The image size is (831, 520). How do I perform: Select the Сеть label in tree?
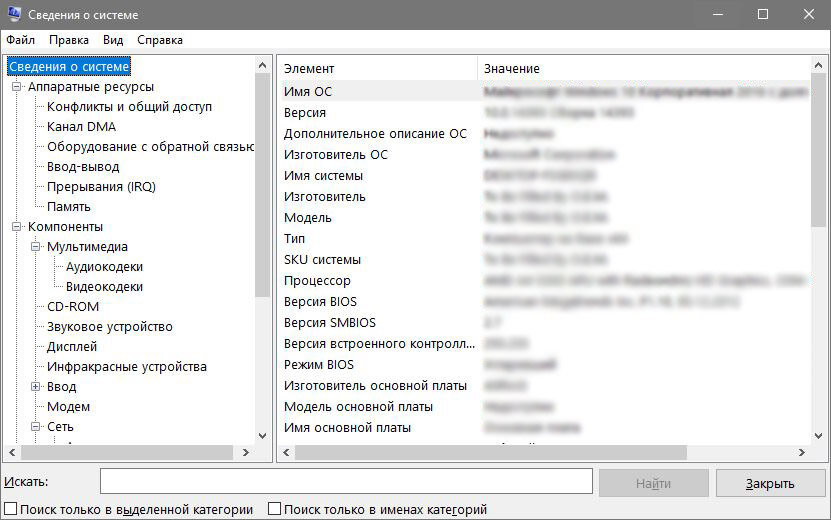pyautogui.click(x=60, y=426)
